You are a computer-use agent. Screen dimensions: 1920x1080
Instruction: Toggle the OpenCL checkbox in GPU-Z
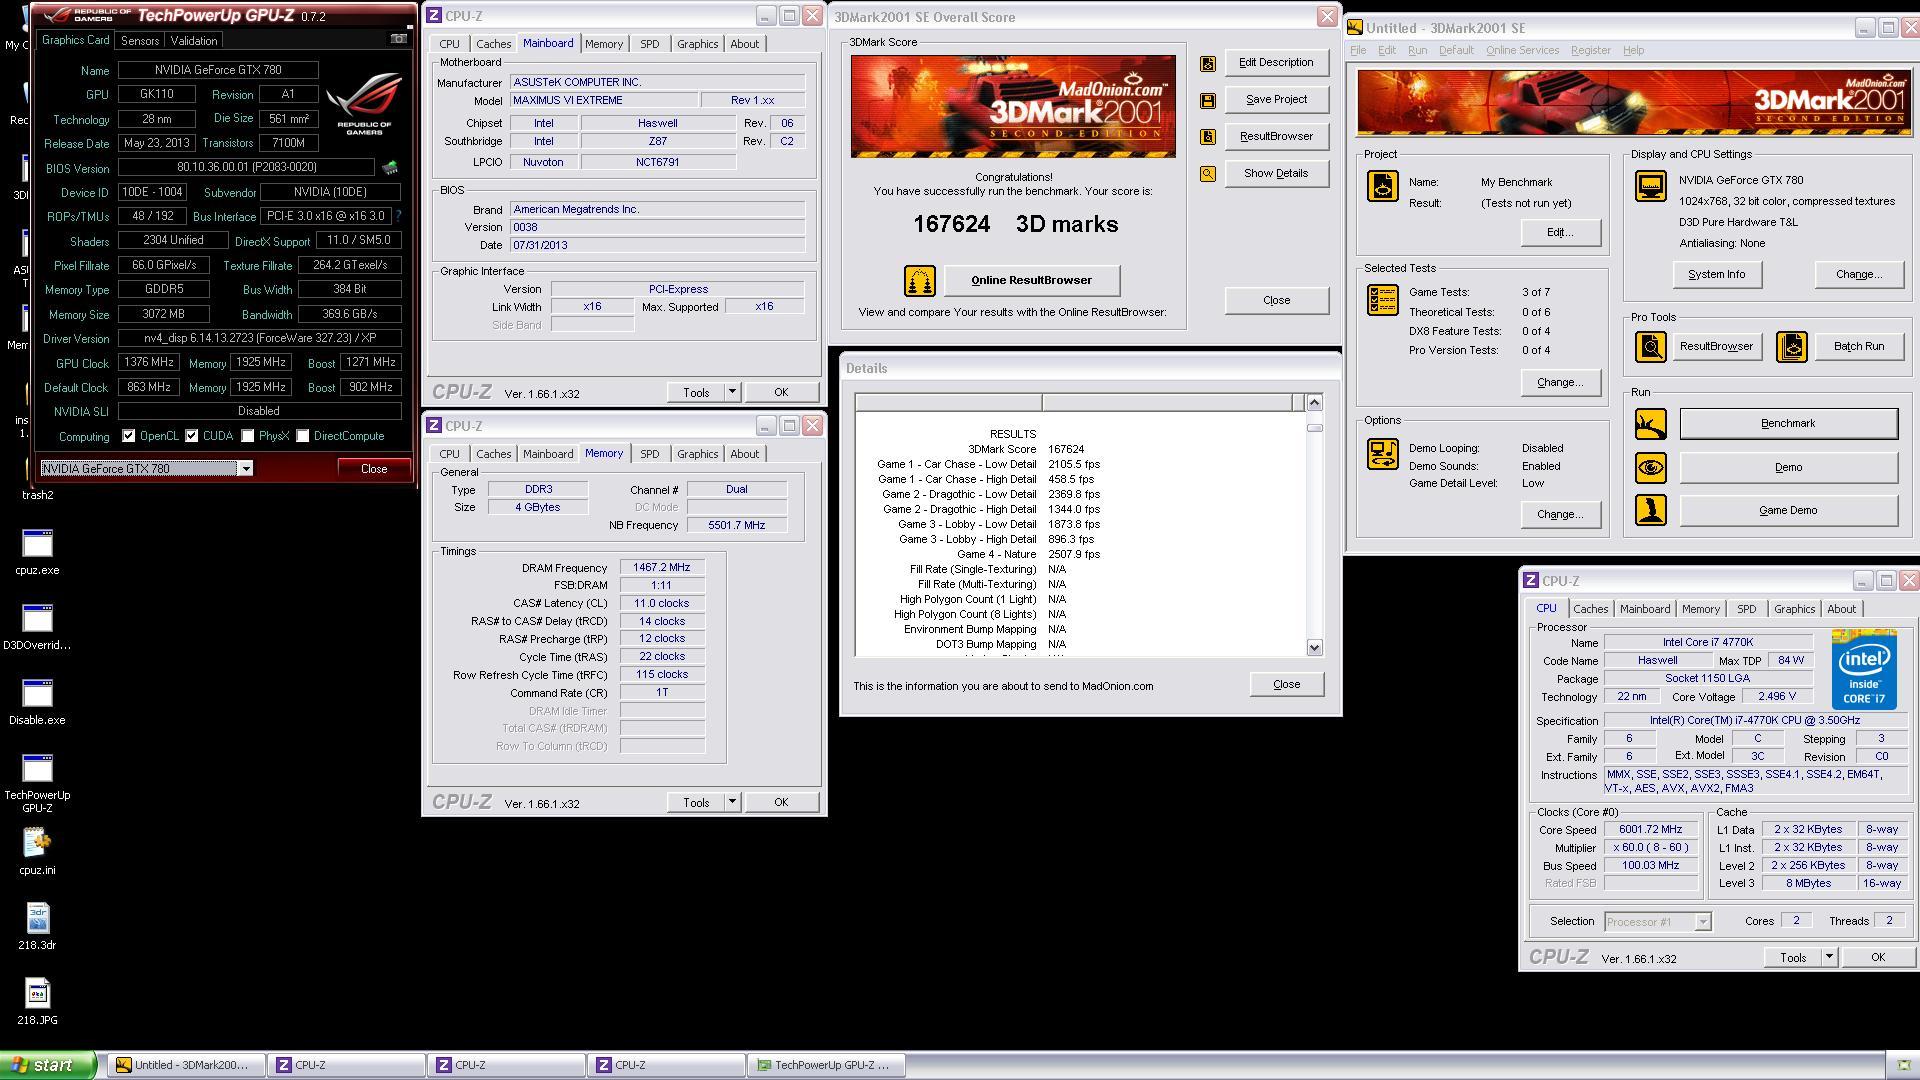[129, 436]
